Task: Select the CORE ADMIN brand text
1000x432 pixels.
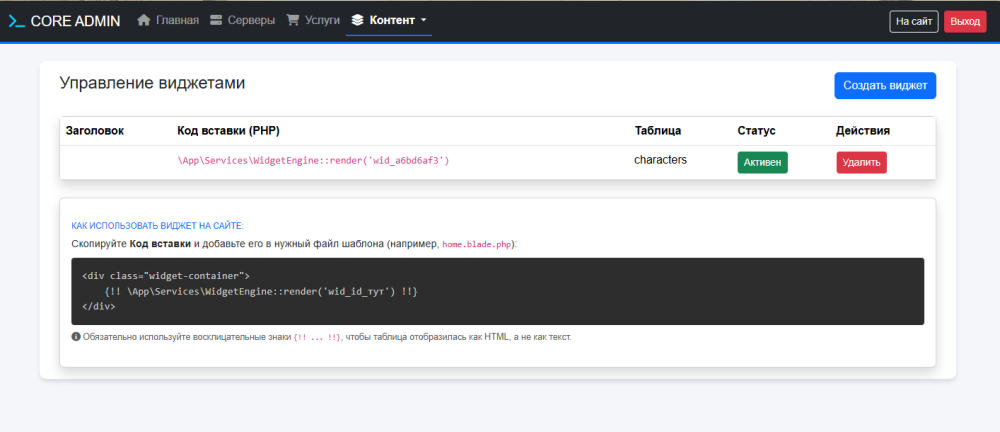Action: click(76, 20)
